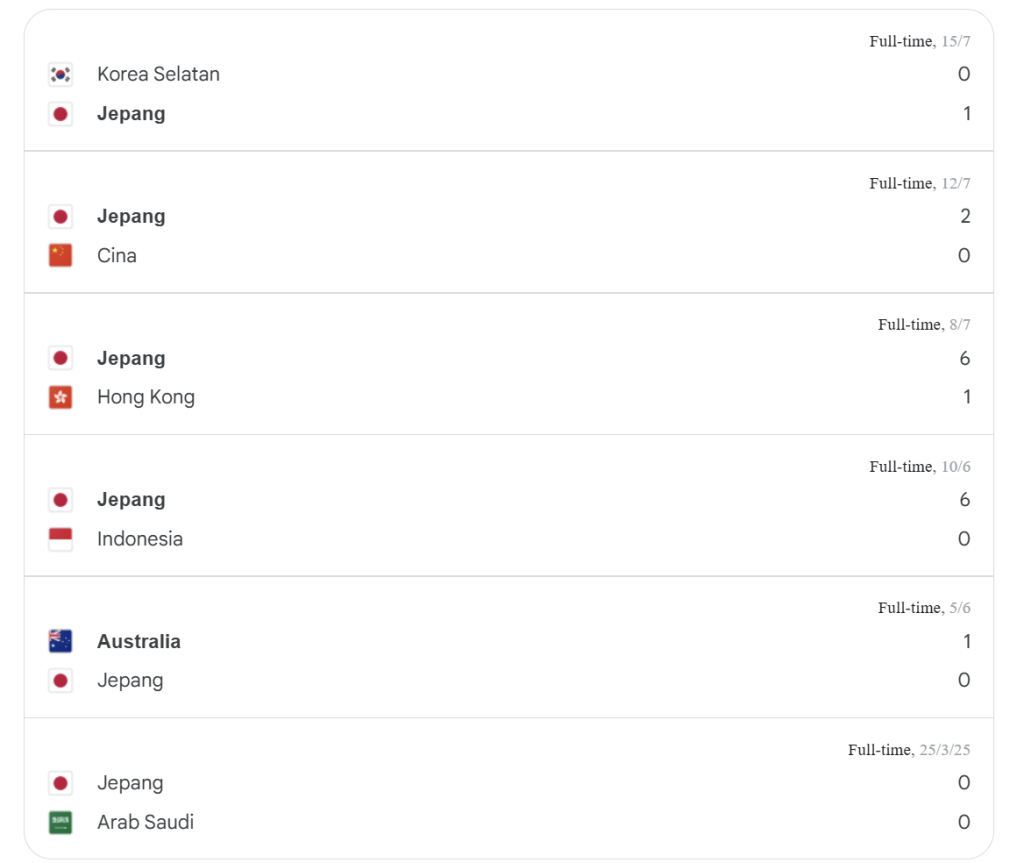Screen dimensions: 1024x863
Task: Click the Hong Kong flag icon
Action: (61, 397)
